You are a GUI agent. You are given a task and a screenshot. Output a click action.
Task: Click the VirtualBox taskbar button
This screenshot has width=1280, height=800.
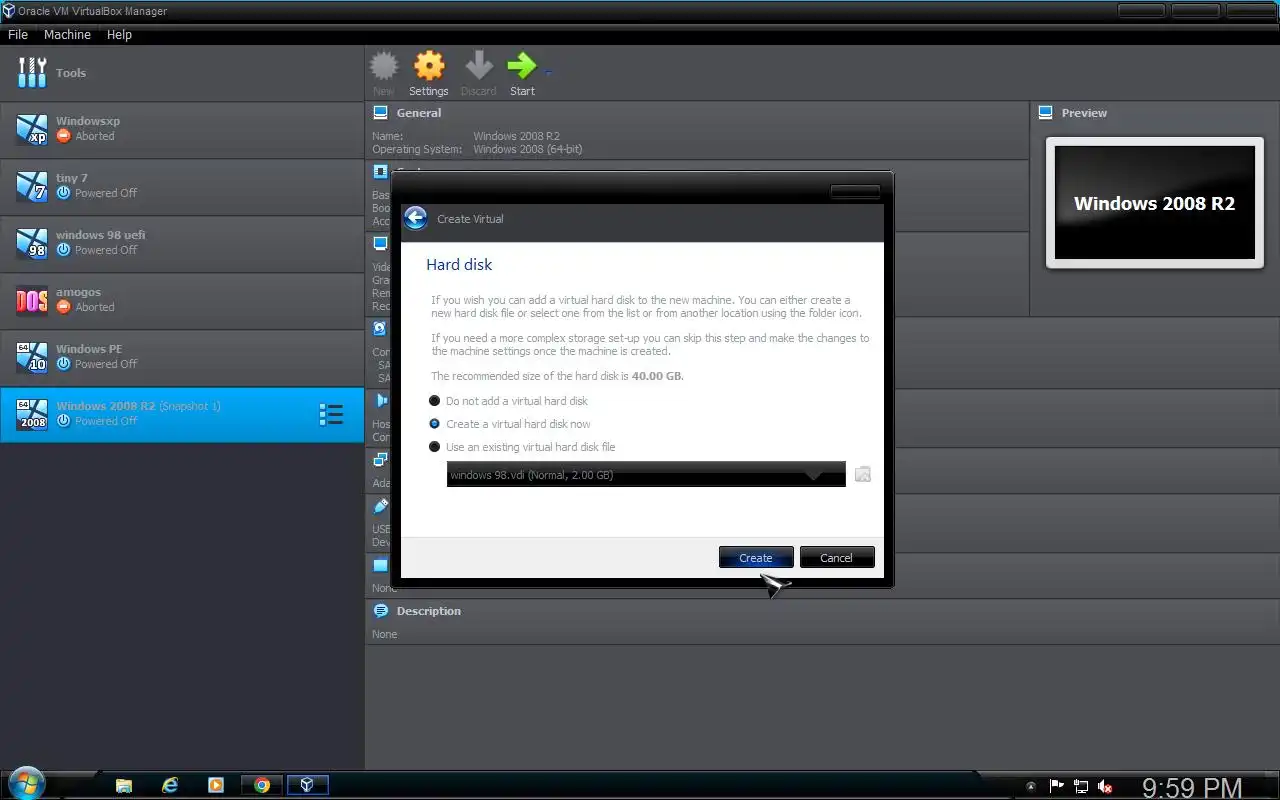[307, 785]
